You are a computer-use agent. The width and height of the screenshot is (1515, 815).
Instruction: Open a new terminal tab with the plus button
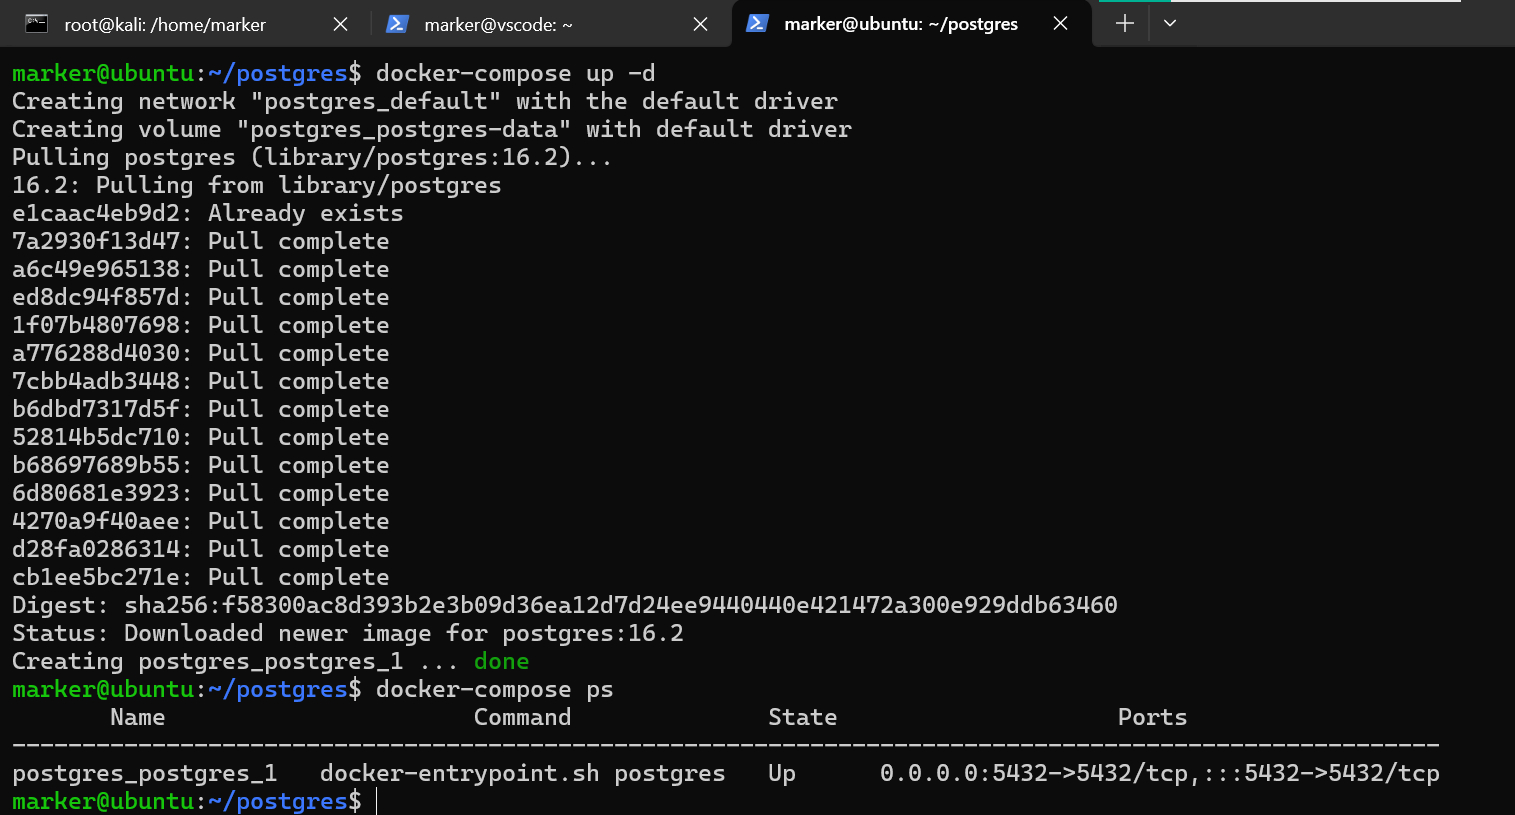coord(1125,23)
